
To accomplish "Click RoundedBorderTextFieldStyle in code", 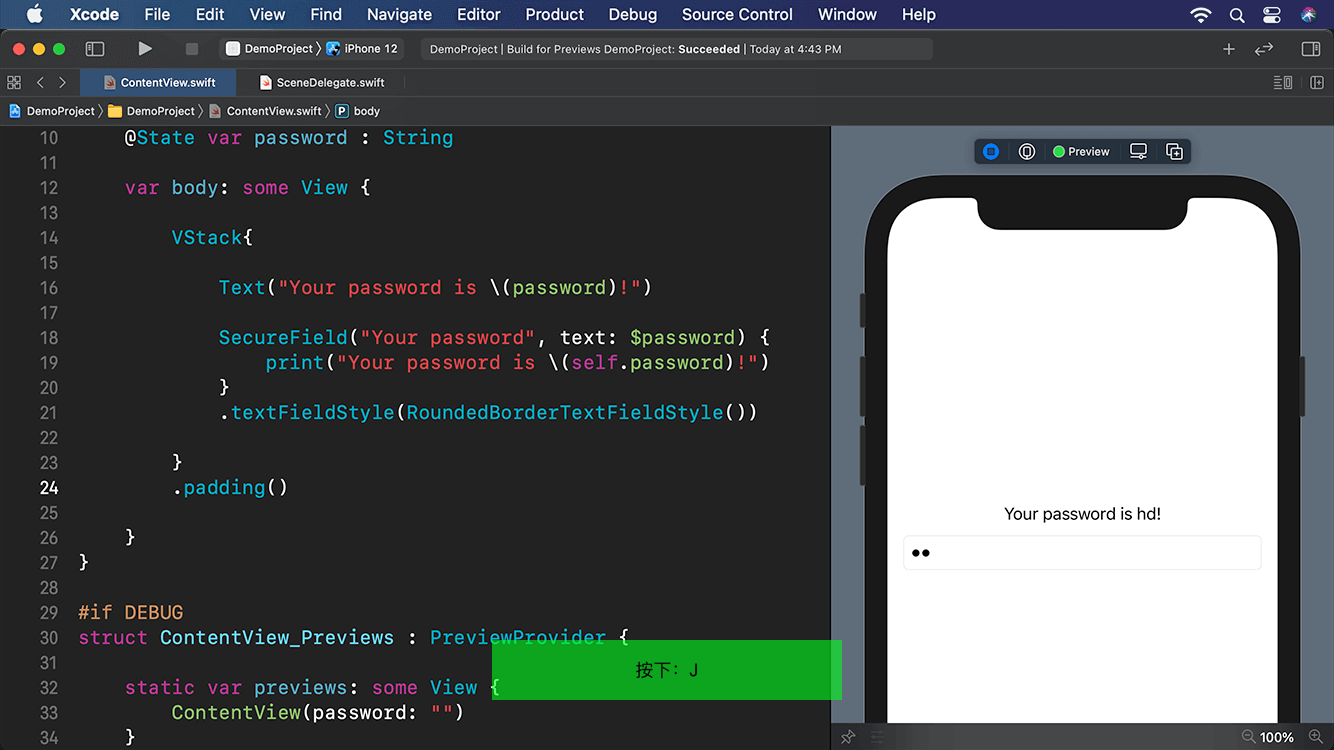I will [564, 413].
